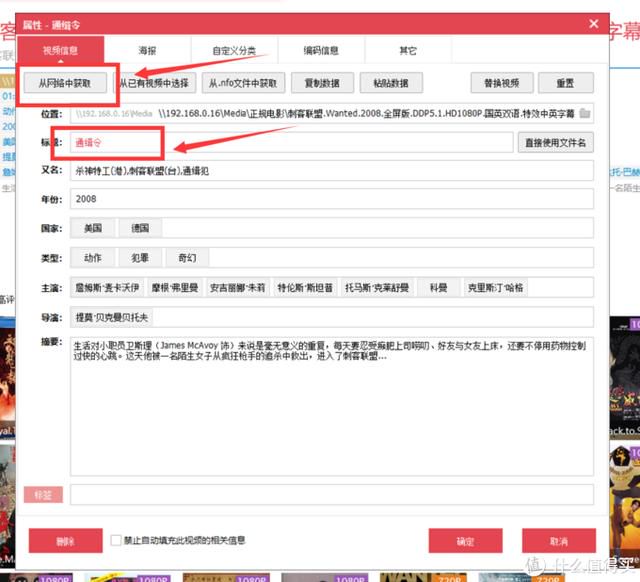Open the 自定义分类 tab
Viewport: 640px width, 582px height.
[x=234, y=50]
